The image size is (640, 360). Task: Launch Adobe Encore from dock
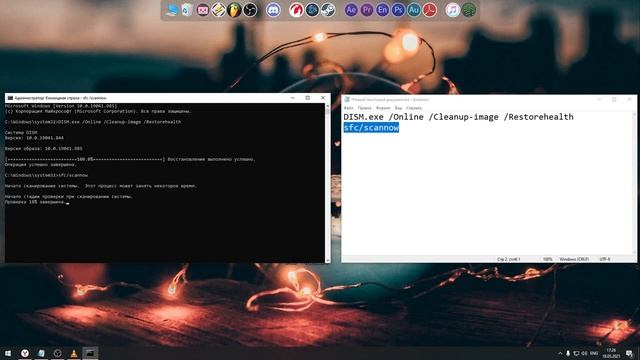[x=382, y=10]
